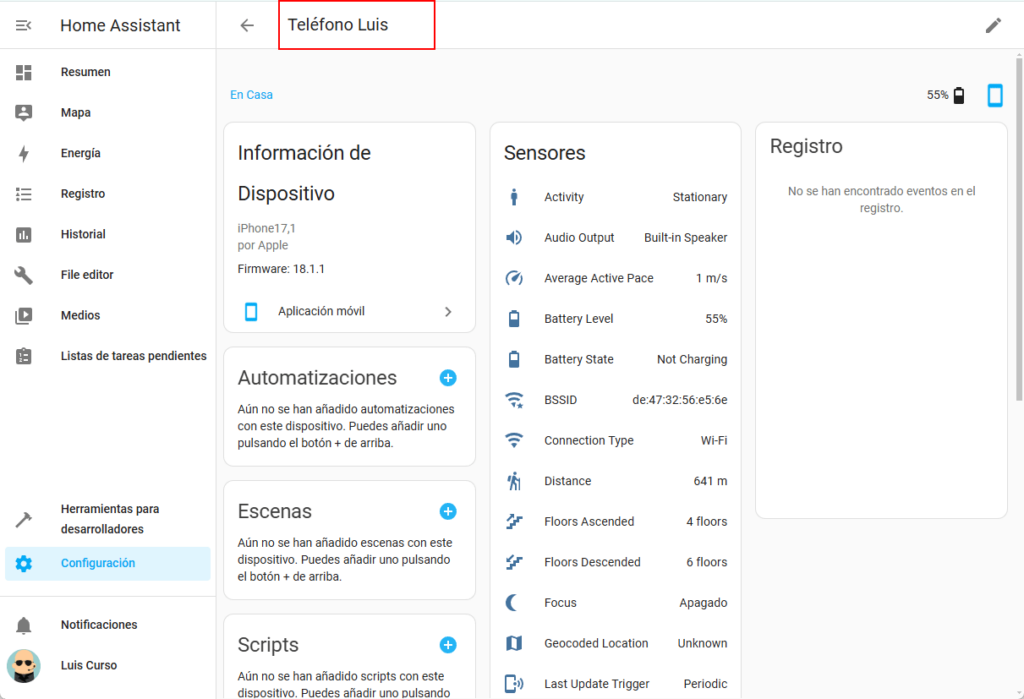Screen dimensions: 1024x699
Task: Add a new script with plus icon
Action: click(448, 645)
